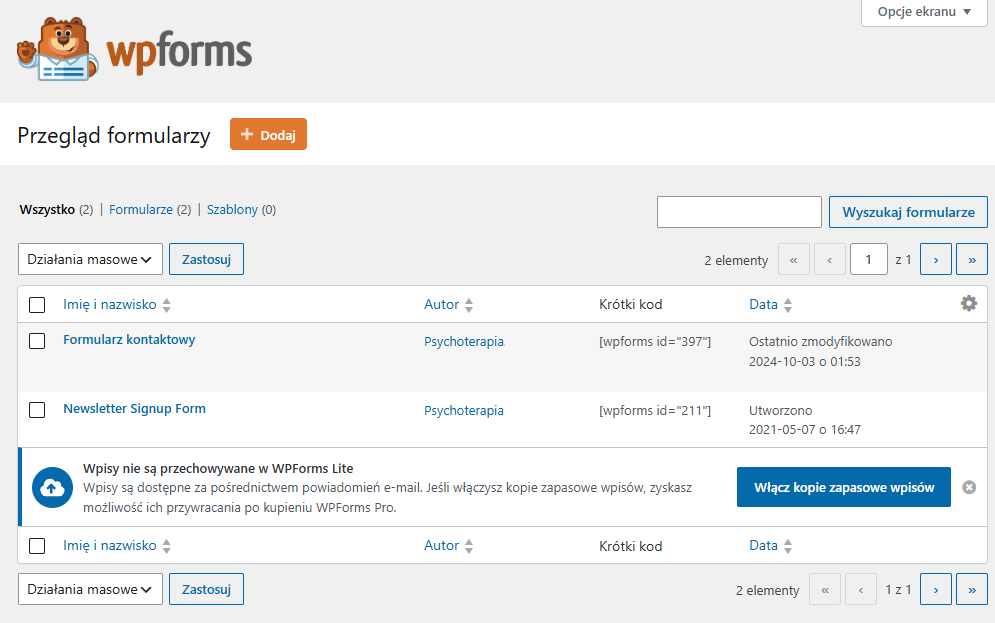
Task: Click the bottom Zastosuj button
Action: [206, 589]
